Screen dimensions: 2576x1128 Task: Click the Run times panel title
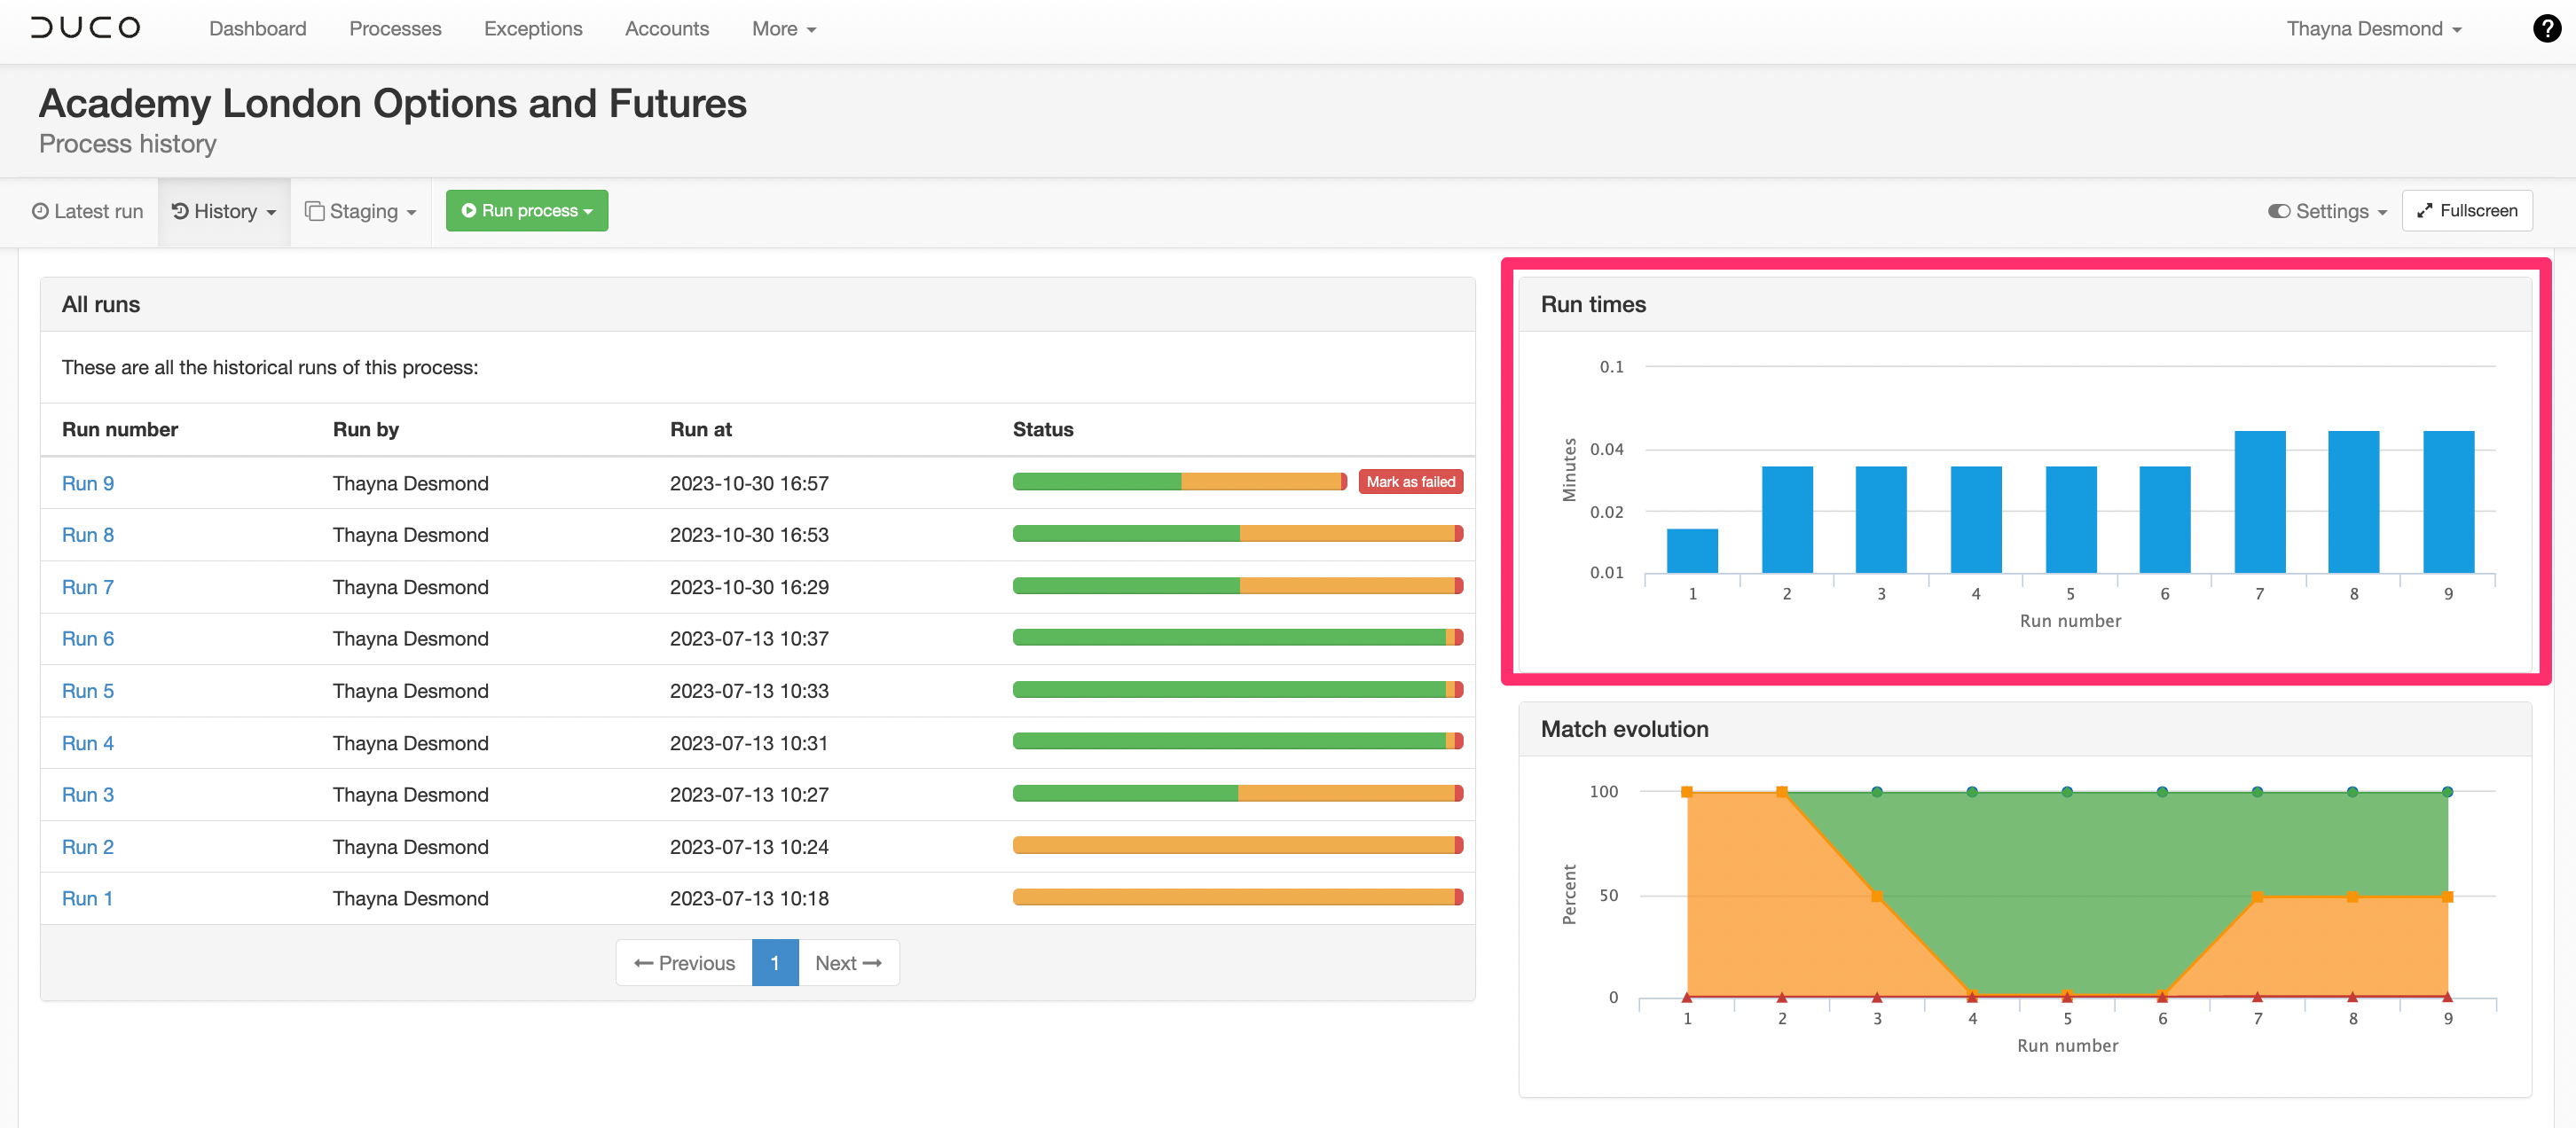click(1593, 304)
